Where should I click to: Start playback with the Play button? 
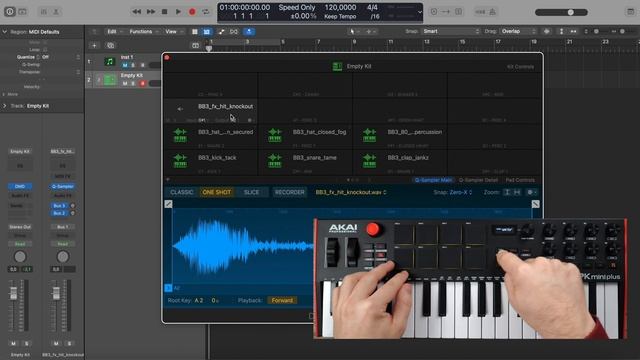point(178,12)
